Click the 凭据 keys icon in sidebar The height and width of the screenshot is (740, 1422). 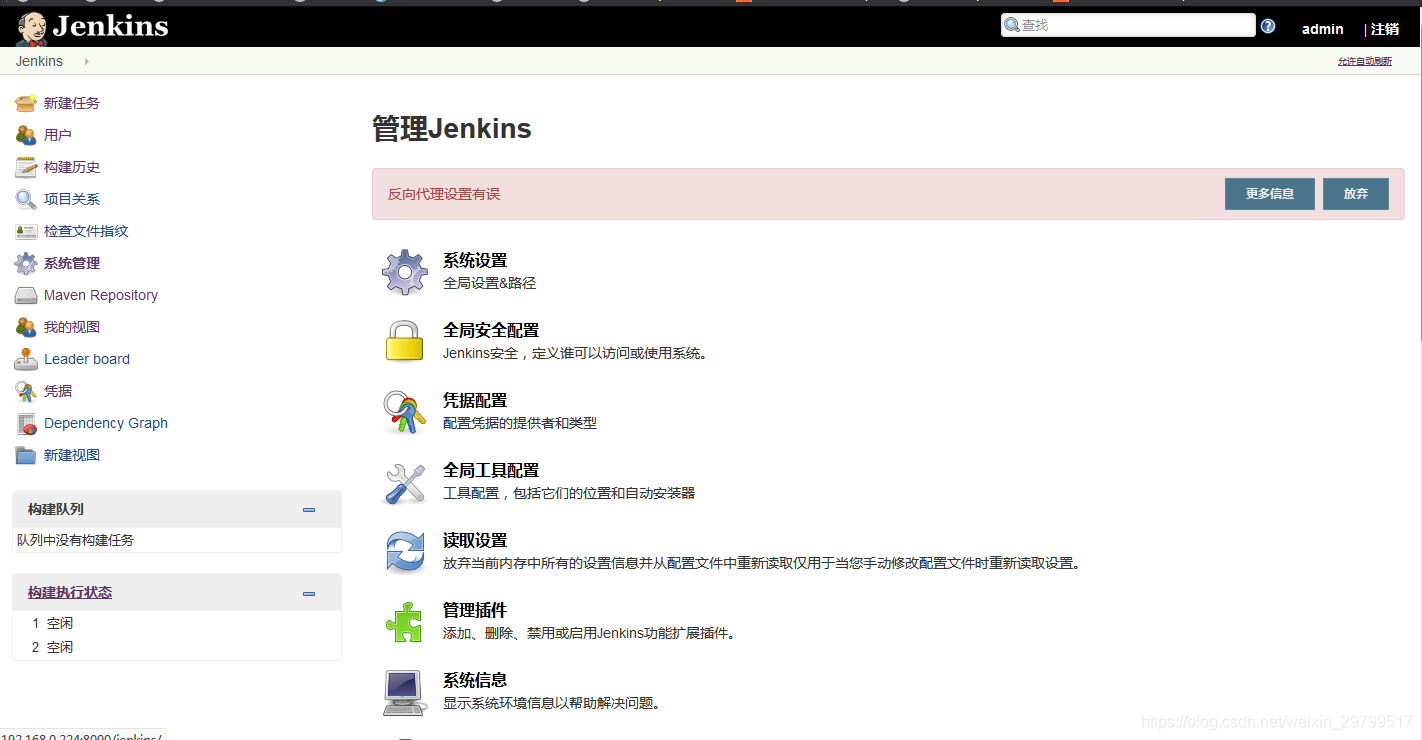(x=26, y=391)
